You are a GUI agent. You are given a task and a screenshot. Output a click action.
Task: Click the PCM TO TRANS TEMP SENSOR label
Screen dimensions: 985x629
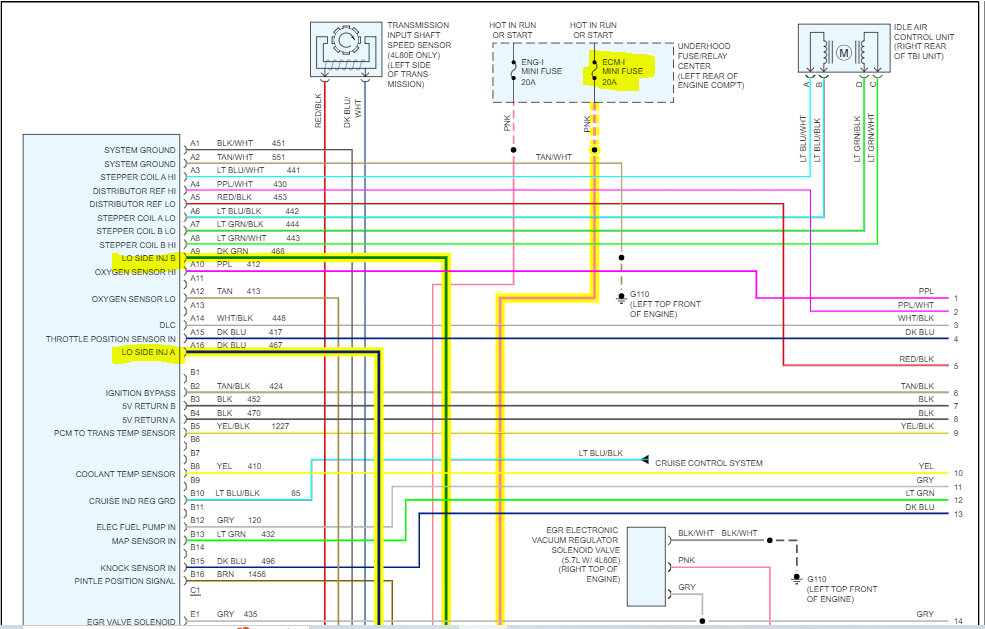click(114, 433)
